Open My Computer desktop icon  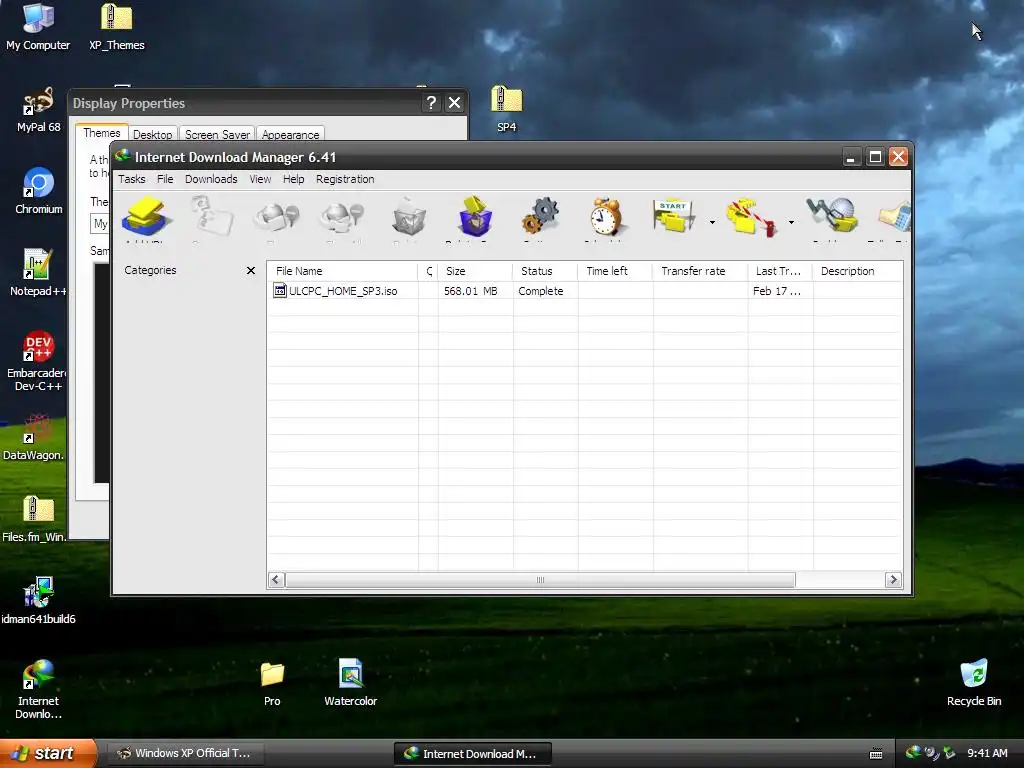click(38, 27)
